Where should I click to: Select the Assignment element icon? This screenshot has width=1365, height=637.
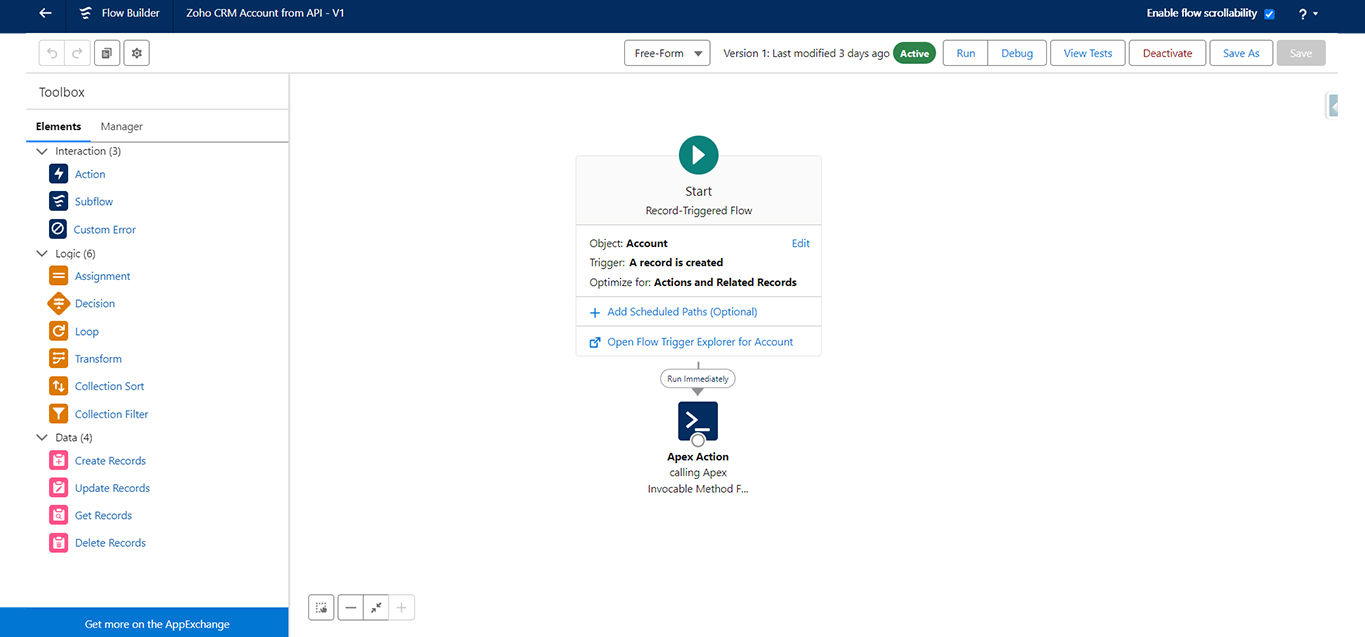pos(58,276)
